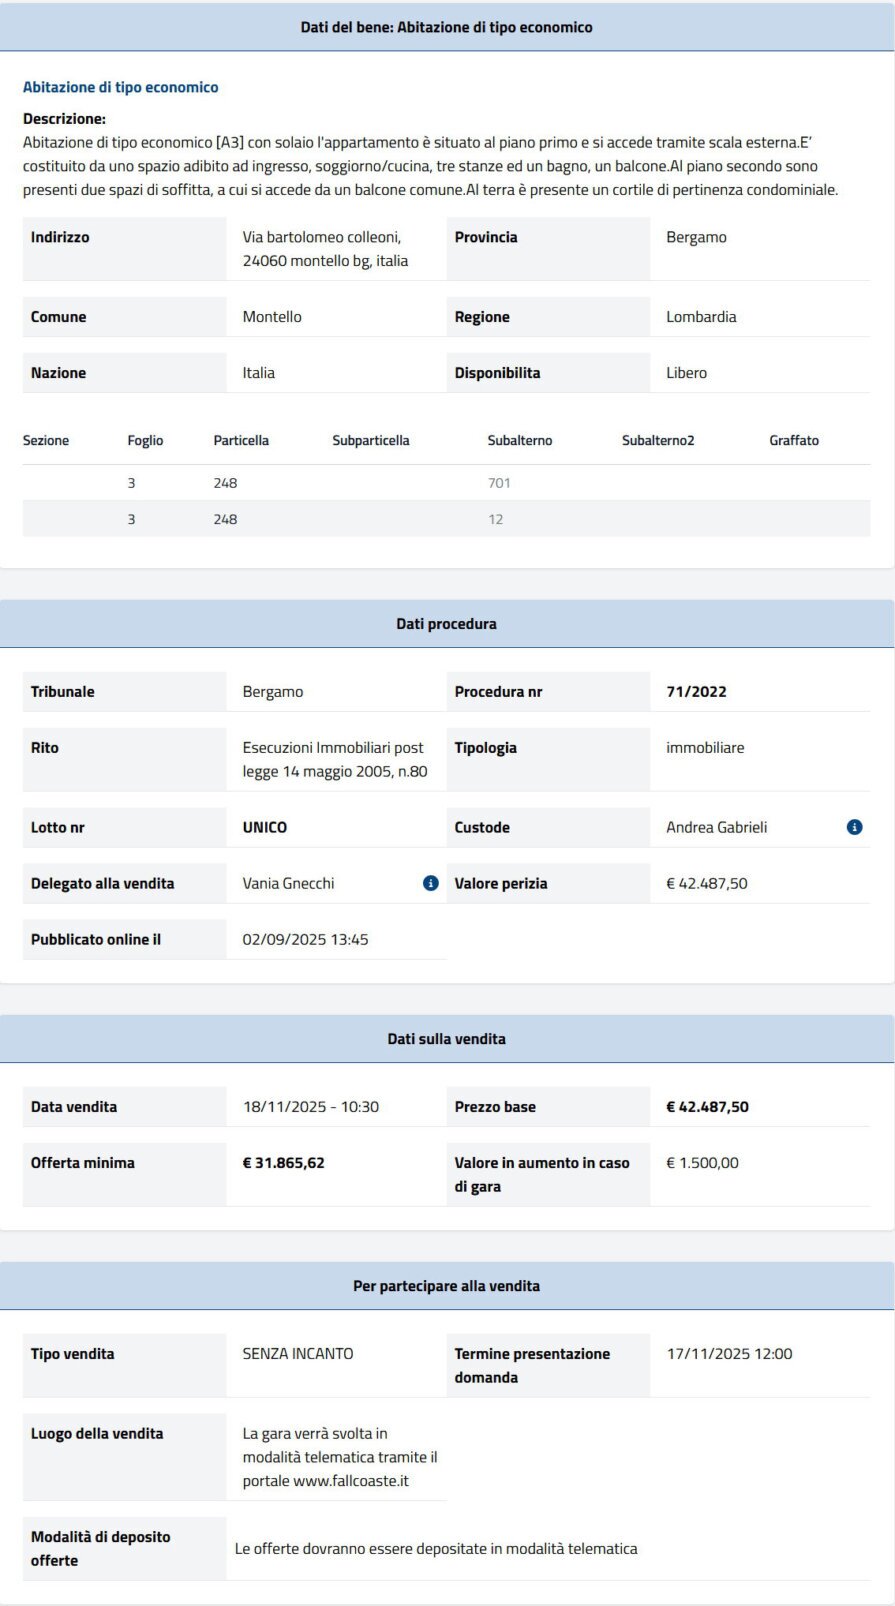
Task: Click the 'Foglio' column header
Action: (145, 440)
